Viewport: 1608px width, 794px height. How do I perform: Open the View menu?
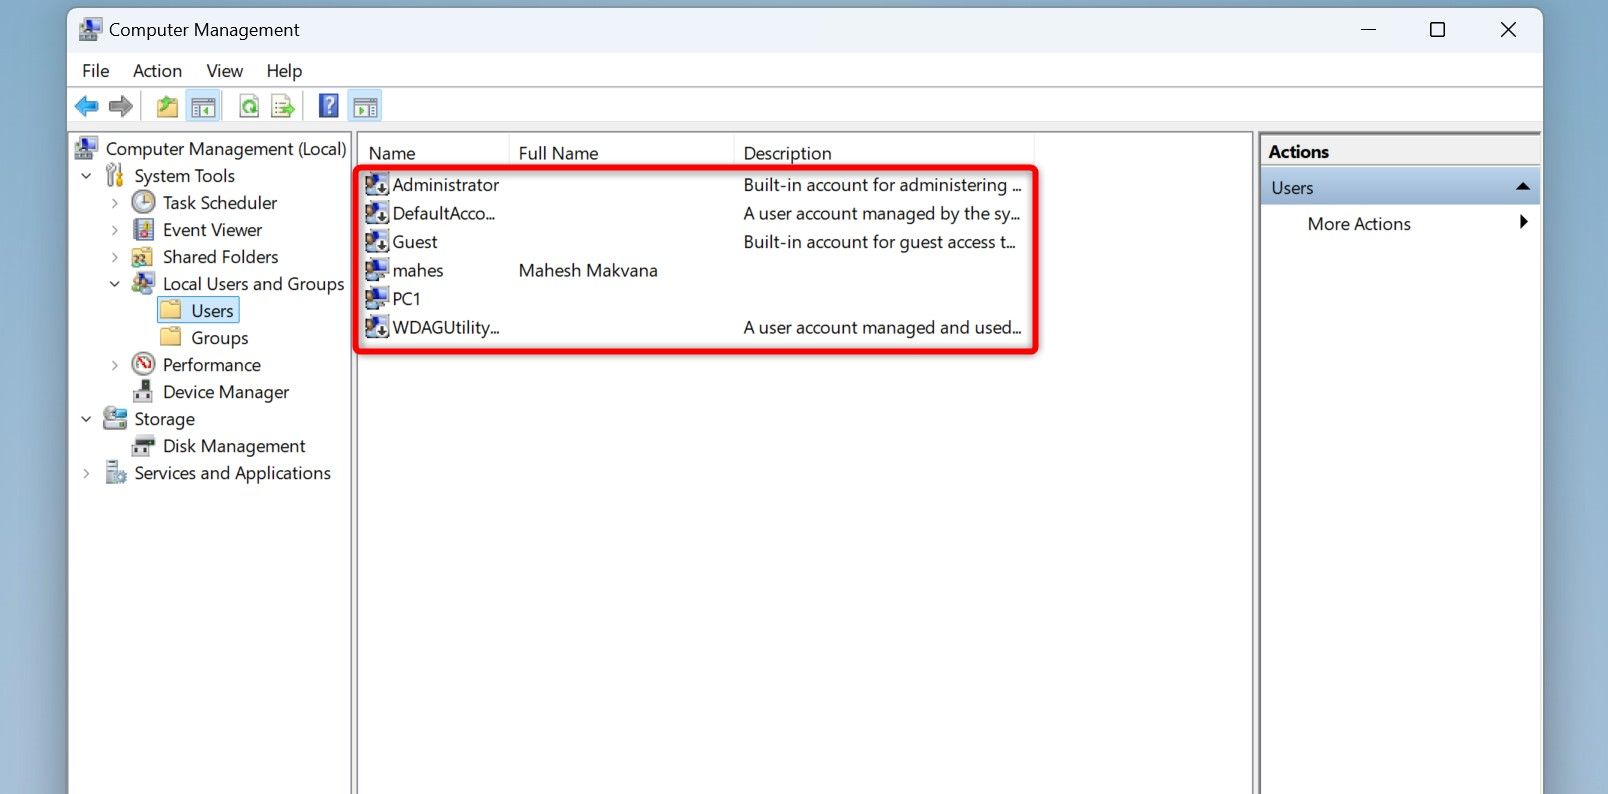coord(225,71)
